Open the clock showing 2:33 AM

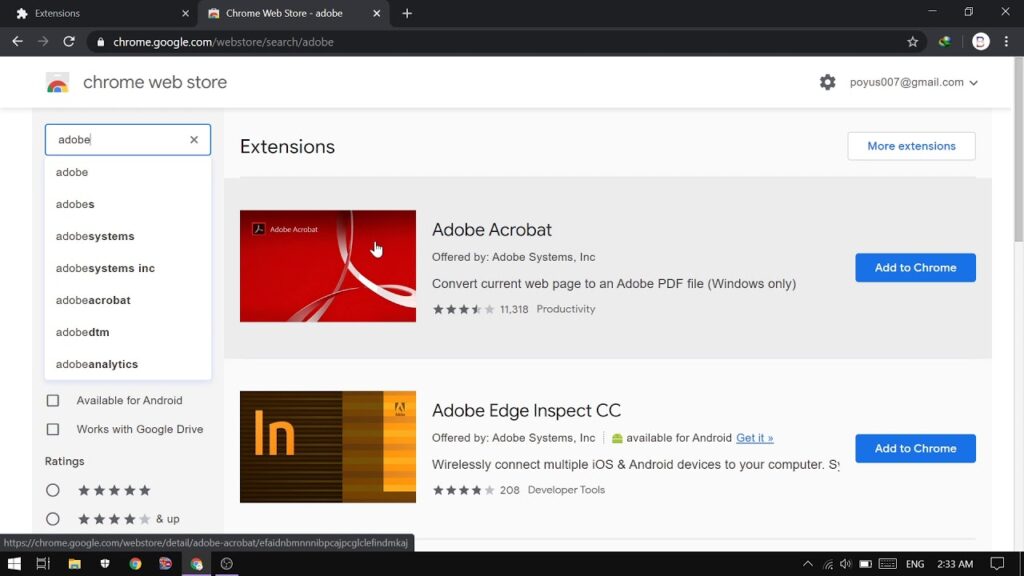955,564
